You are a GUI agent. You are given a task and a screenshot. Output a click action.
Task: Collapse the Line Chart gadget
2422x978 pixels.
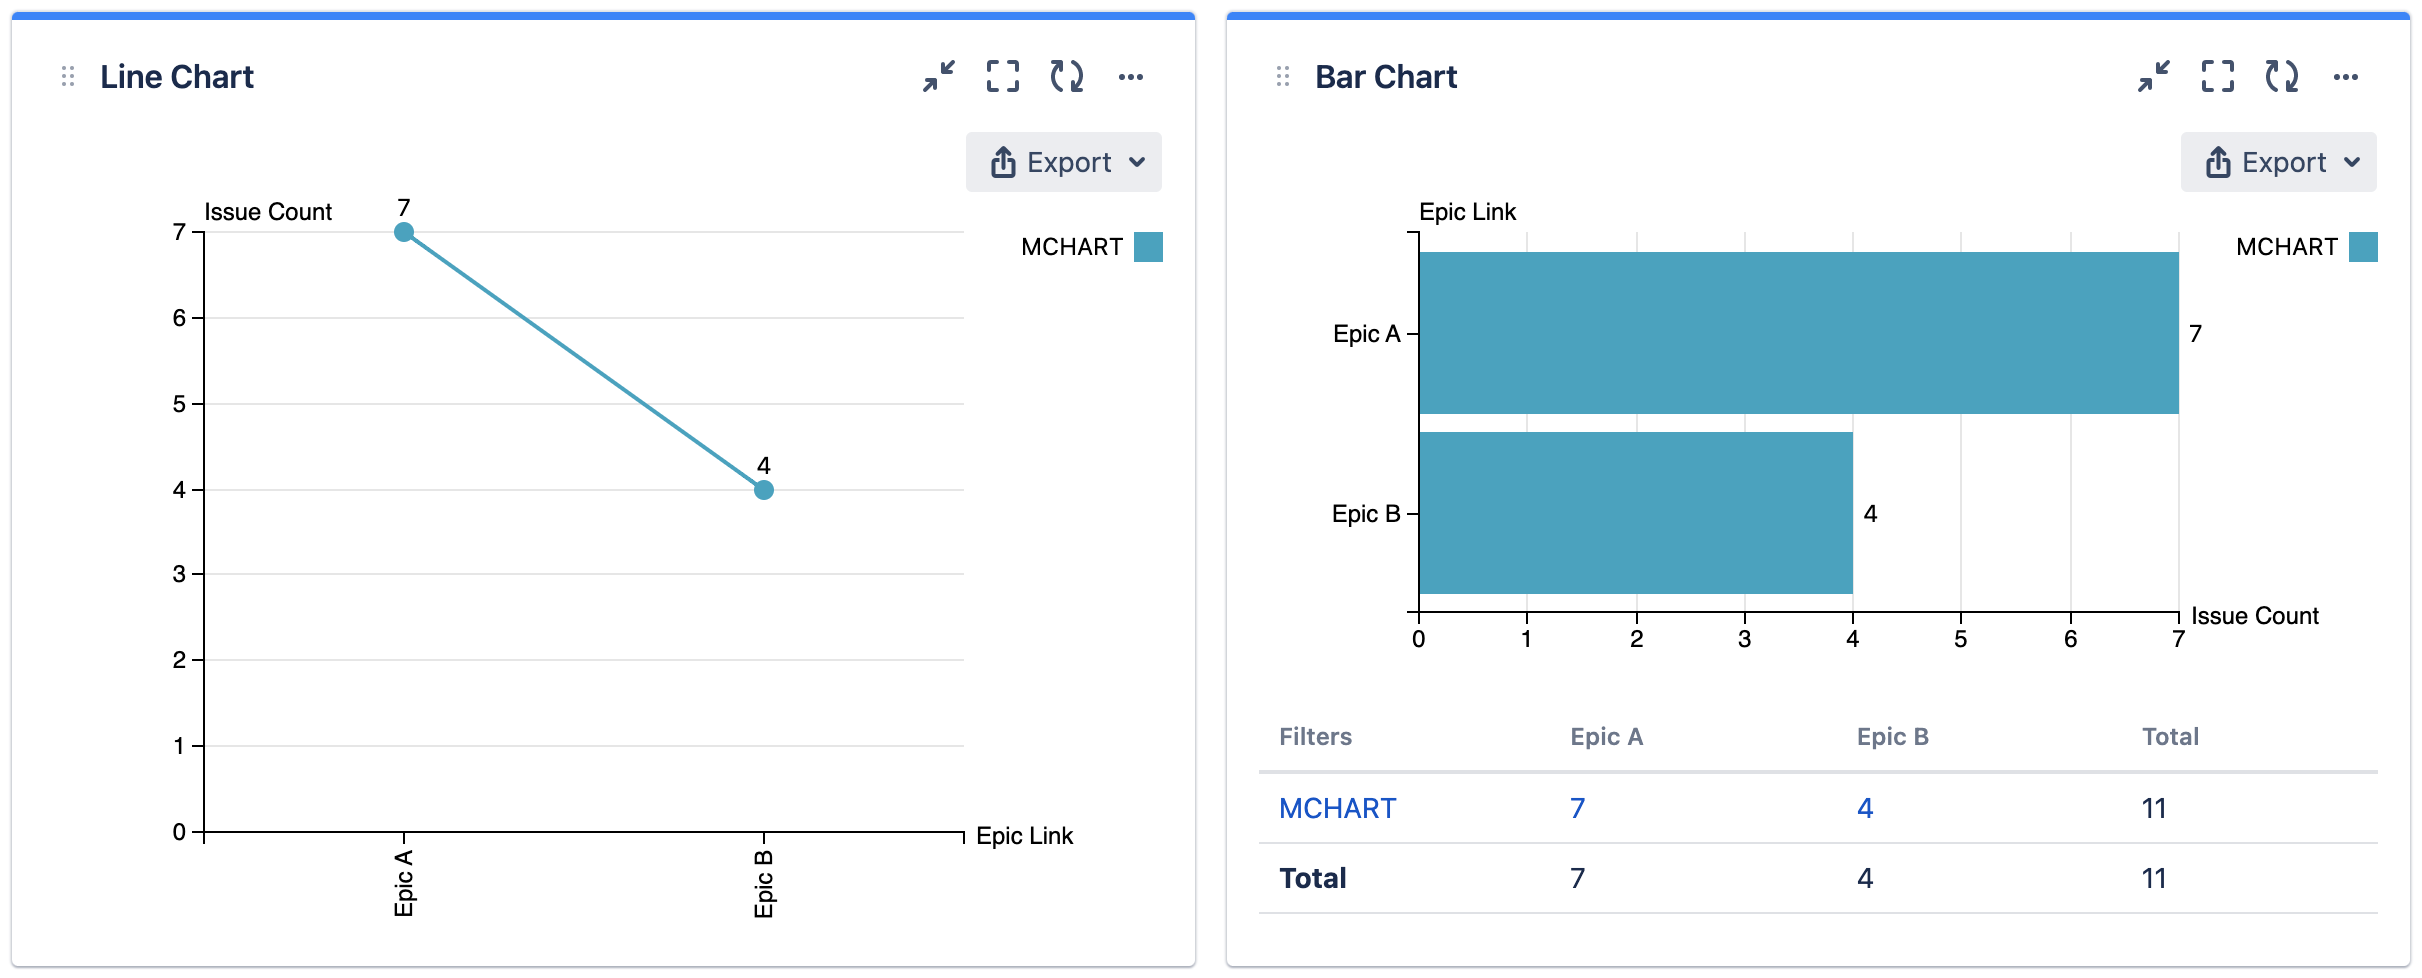938,76
